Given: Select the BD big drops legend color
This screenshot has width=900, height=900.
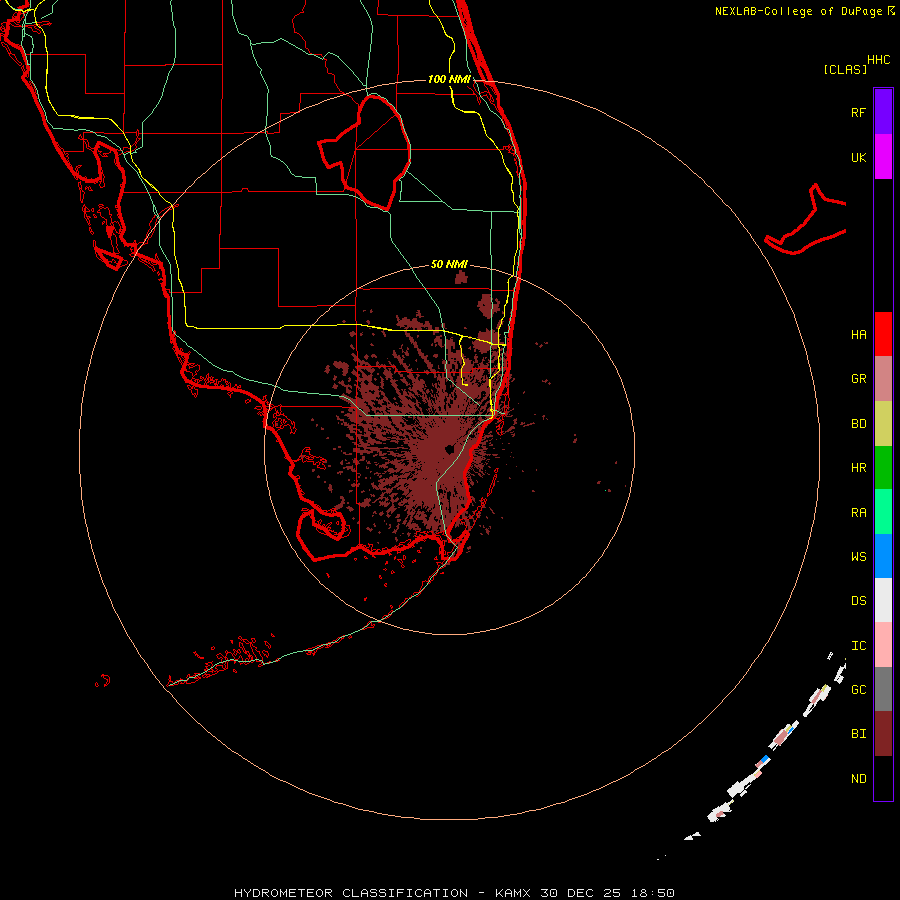Looking at the screenshot, I should click(x=883, y=424).
